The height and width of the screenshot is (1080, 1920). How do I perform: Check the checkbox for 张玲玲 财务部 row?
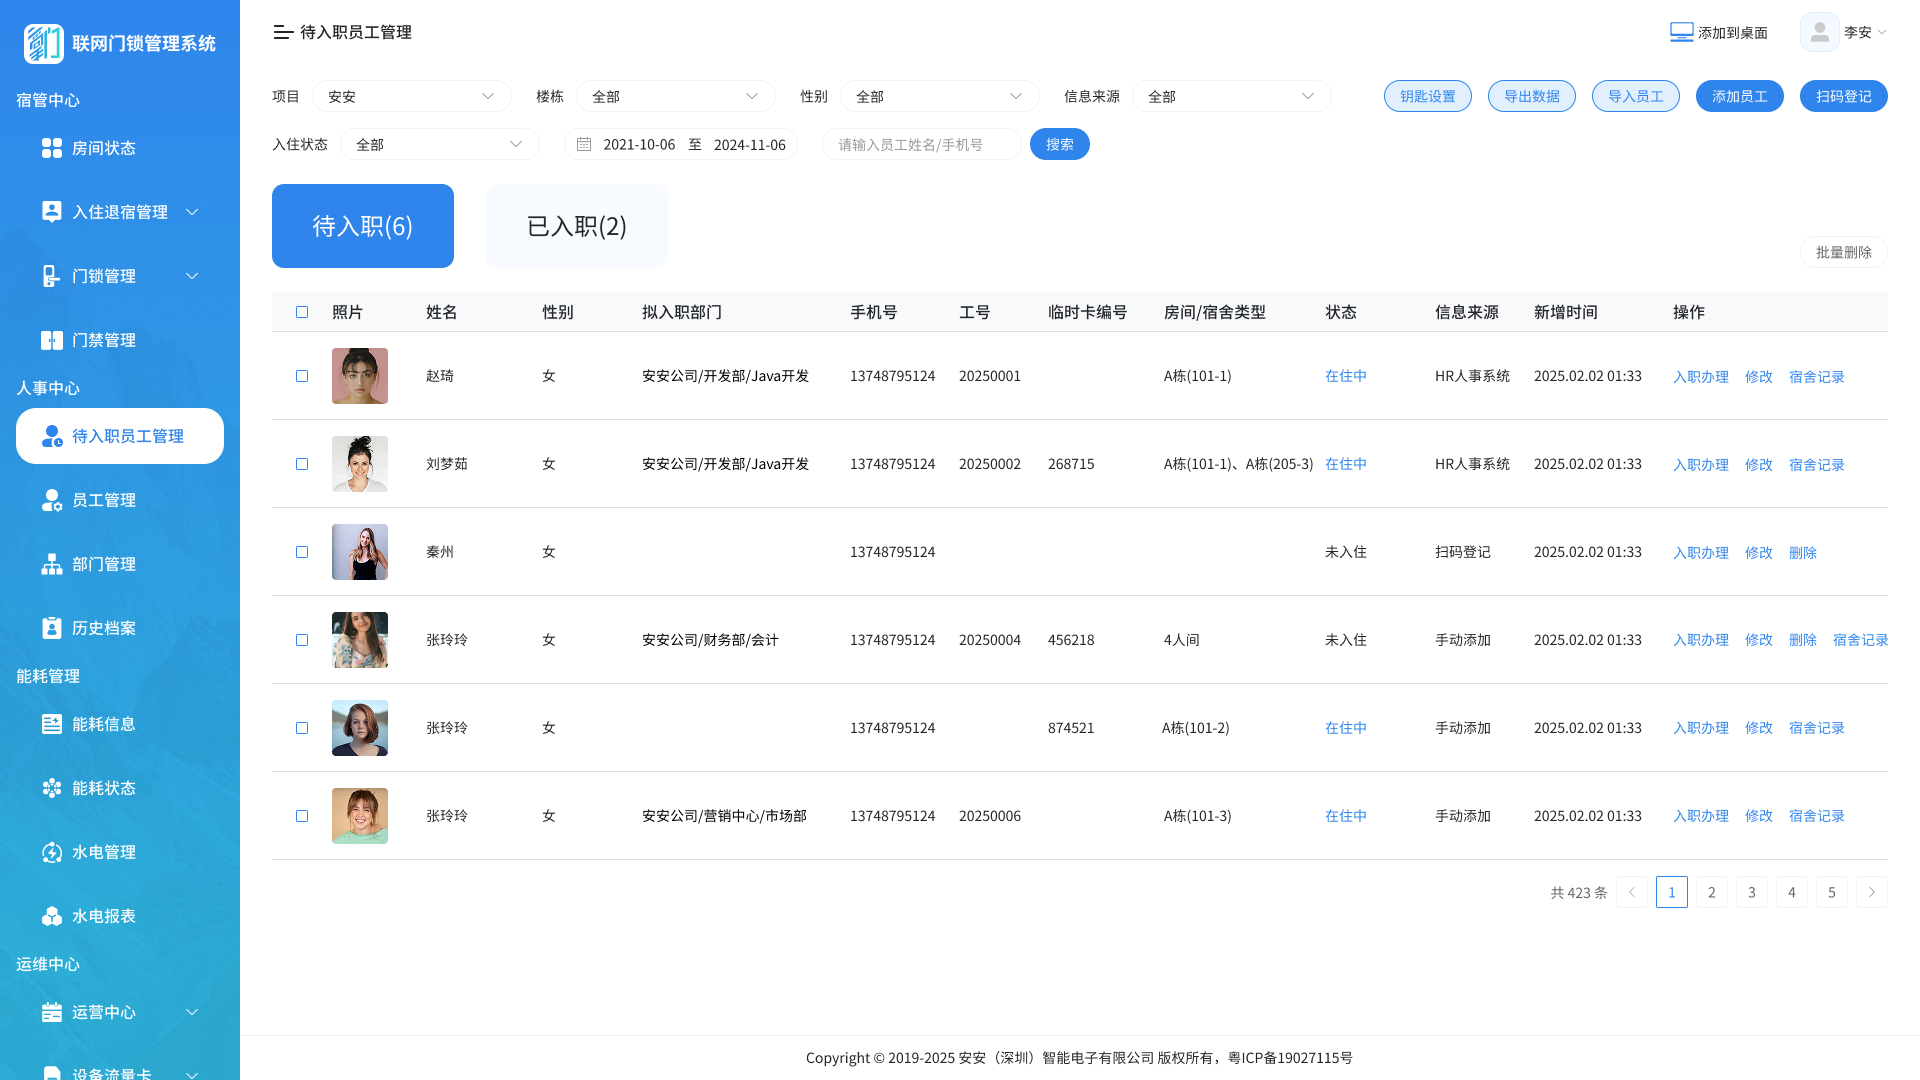[302, 640]
